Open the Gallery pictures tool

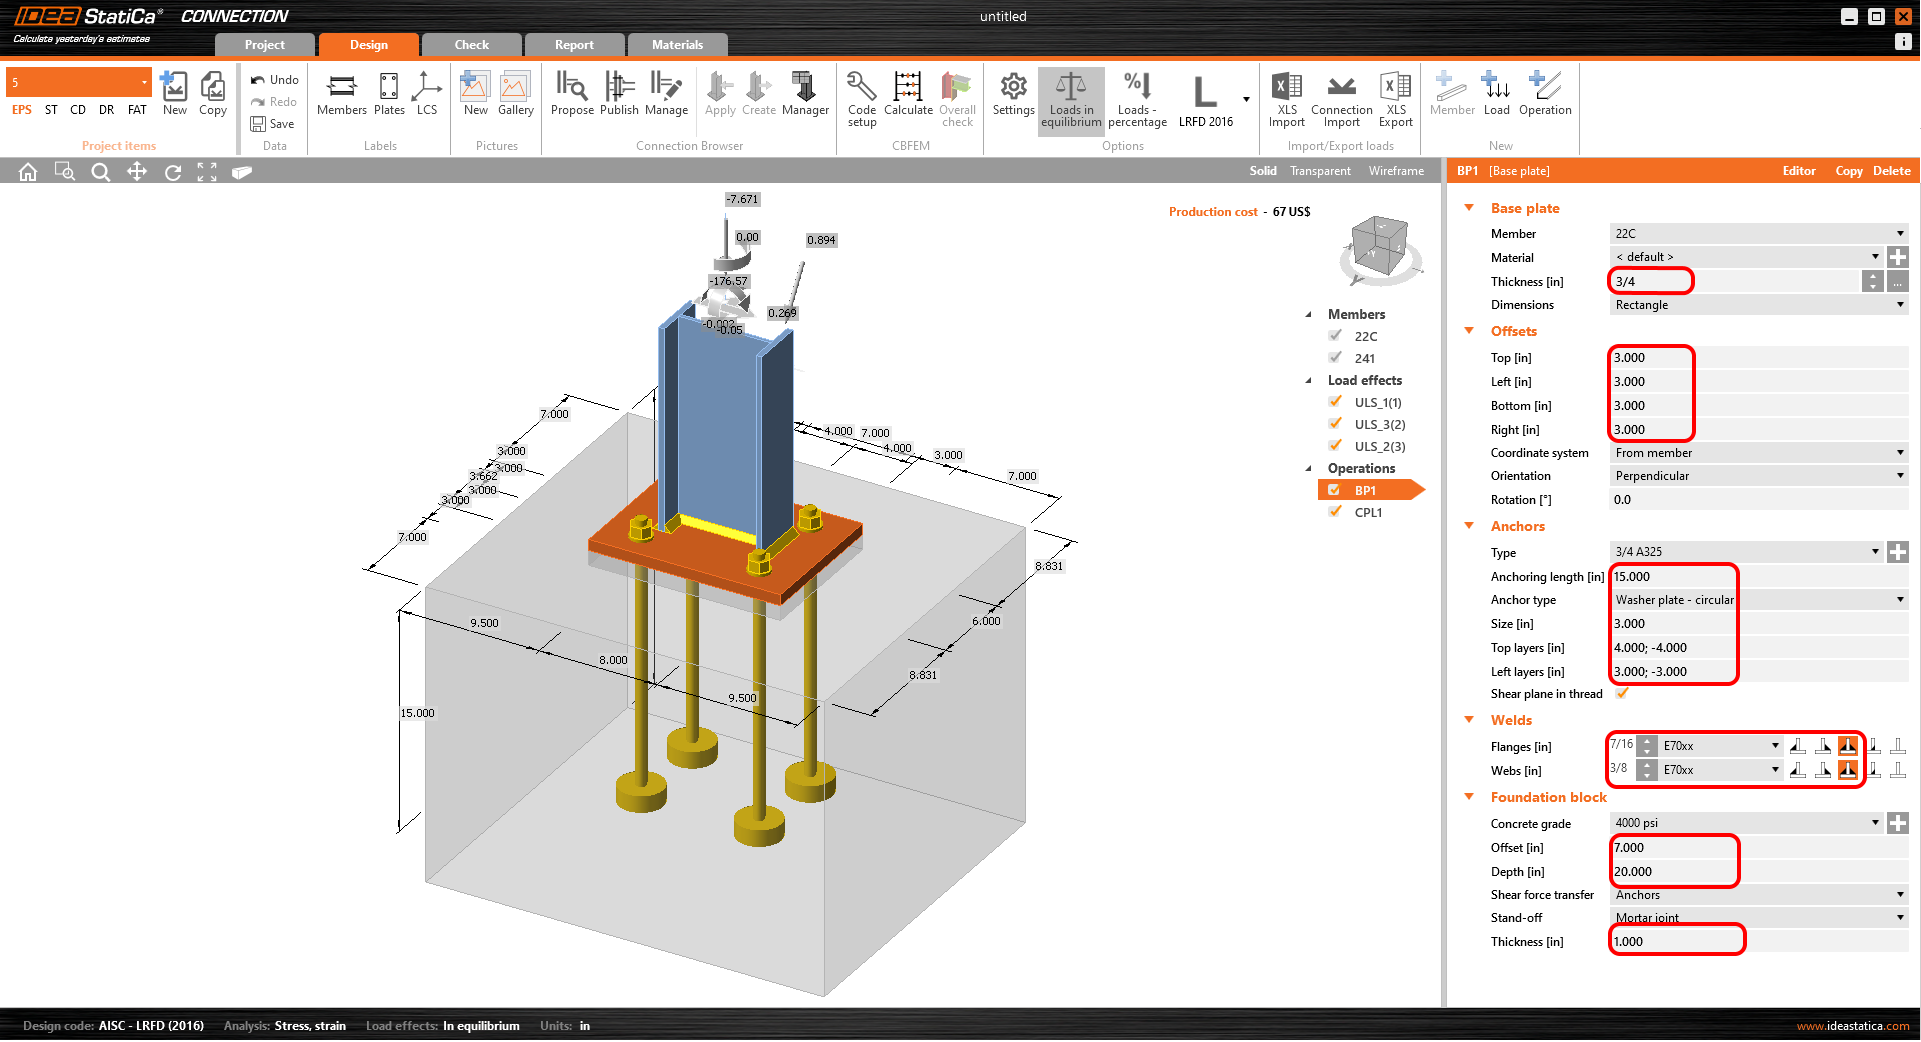515,95
